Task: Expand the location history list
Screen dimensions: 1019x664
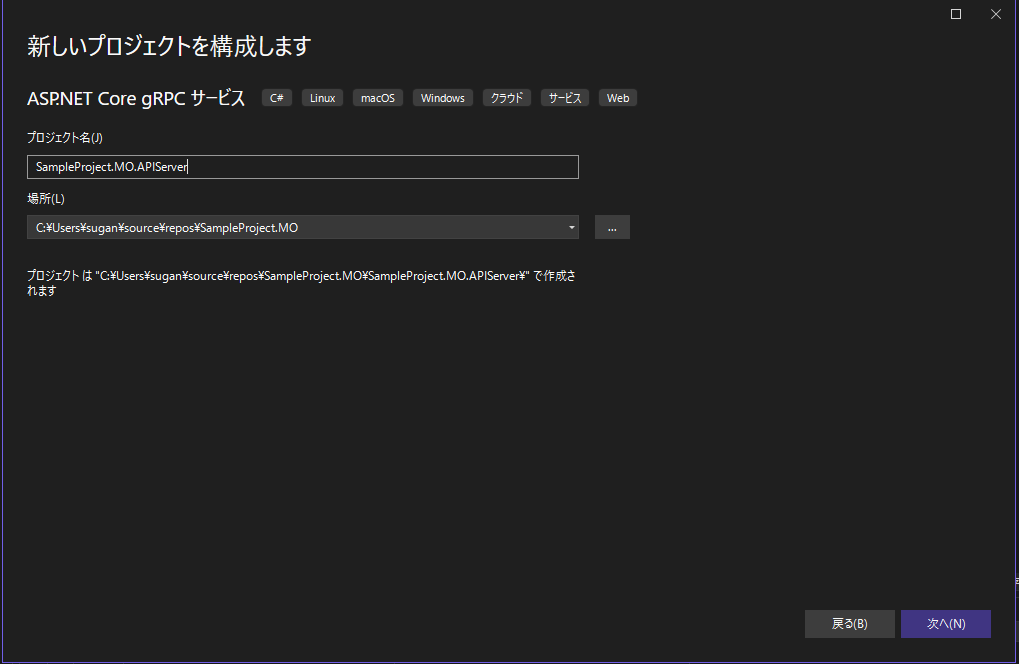Action: [572, 227]
